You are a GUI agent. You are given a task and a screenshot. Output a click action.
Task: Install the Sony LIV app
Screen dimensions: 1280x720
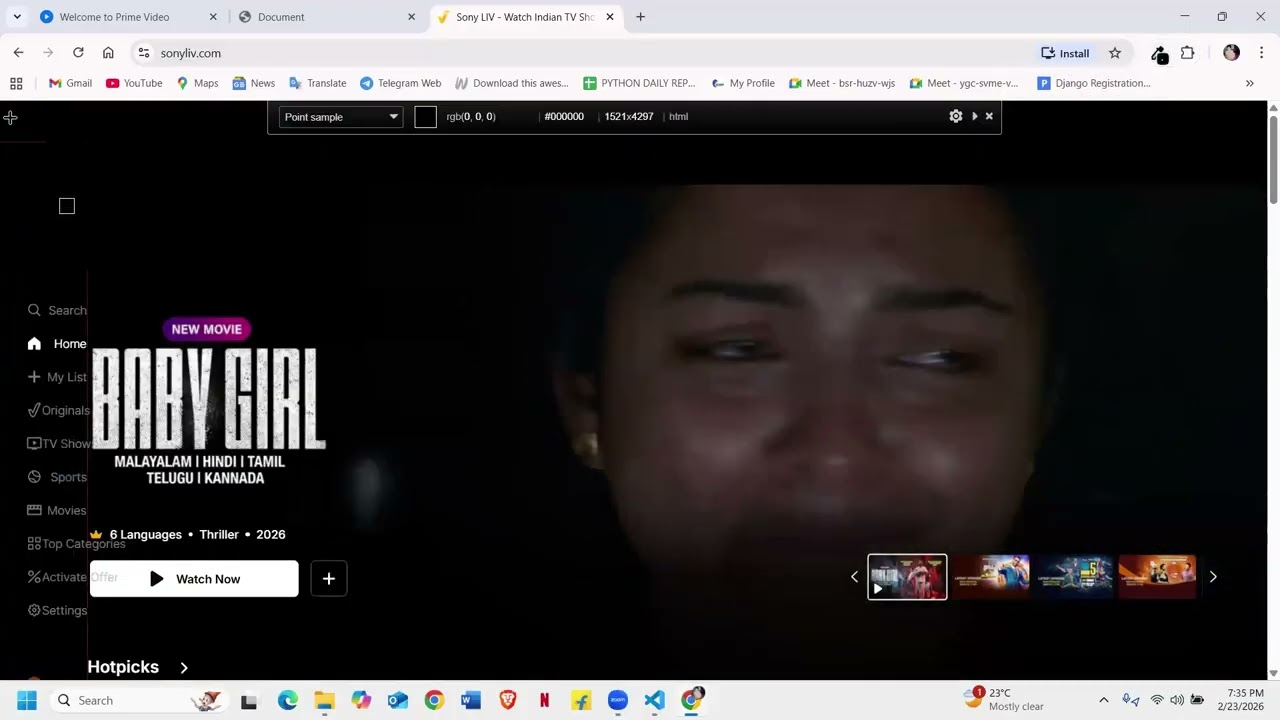(x=1065, y=53)
